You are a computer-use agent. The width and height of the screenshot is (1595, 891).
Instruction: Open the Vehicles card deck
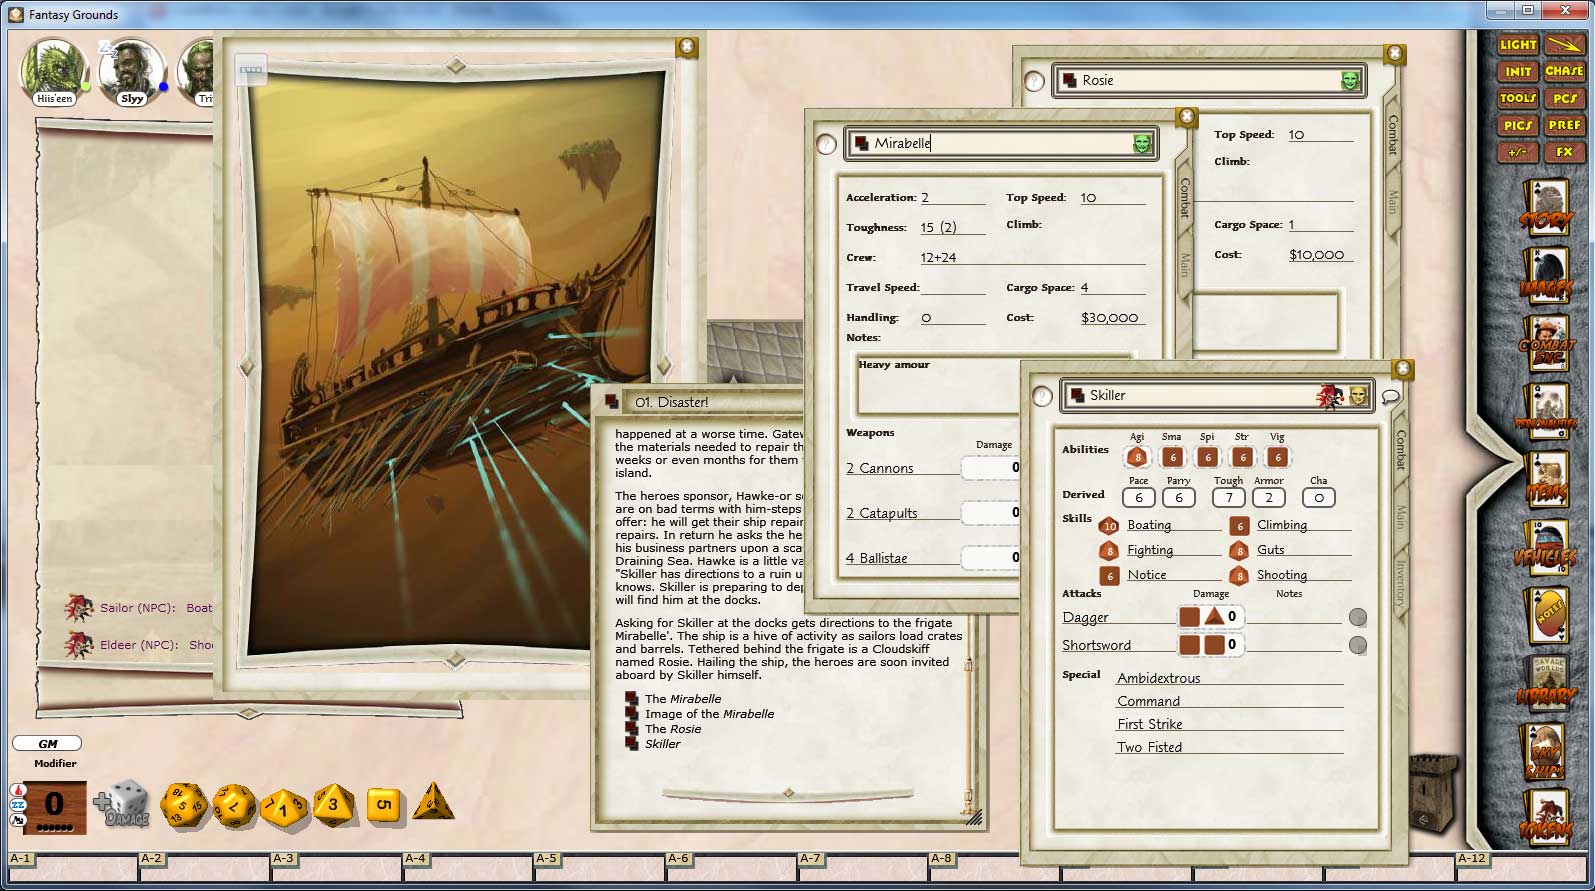[x=1546, y=549]
